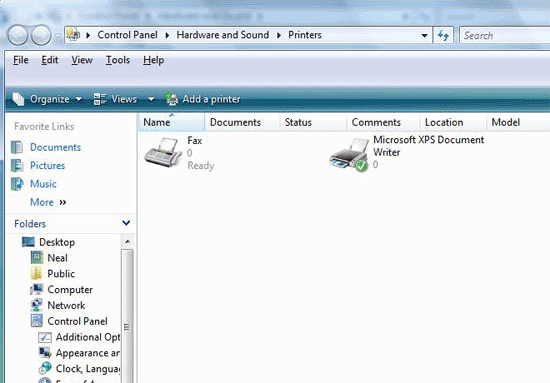
Task: Open the Views dropdown arrow
Action: (151, 99)
